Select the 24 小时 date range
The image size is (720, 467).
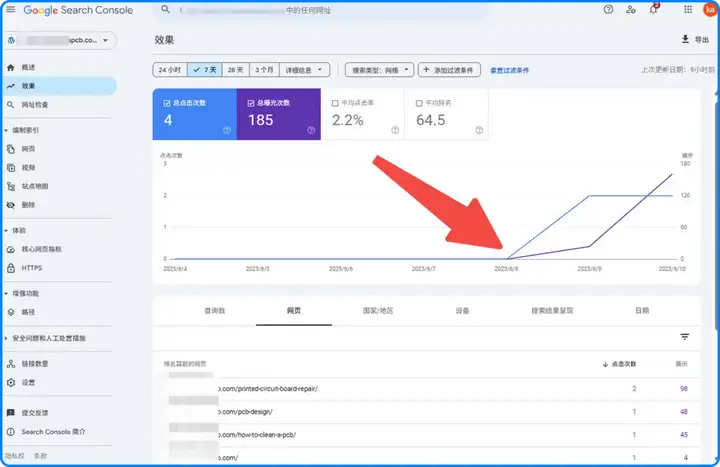170,70
